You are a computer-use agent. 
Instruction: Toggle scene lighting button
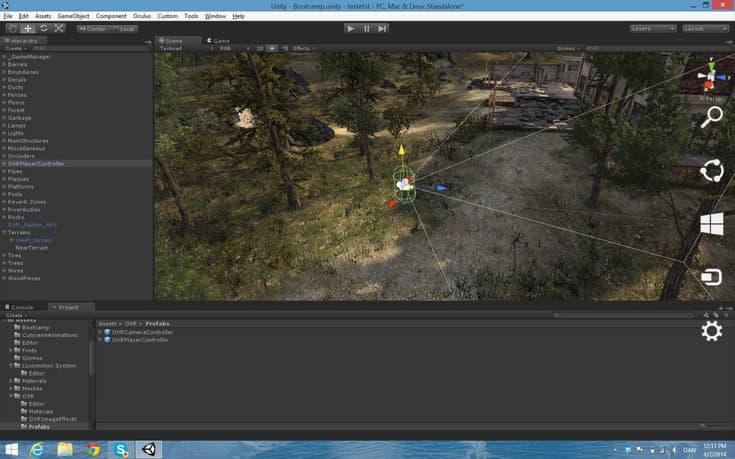pos(272,48)
